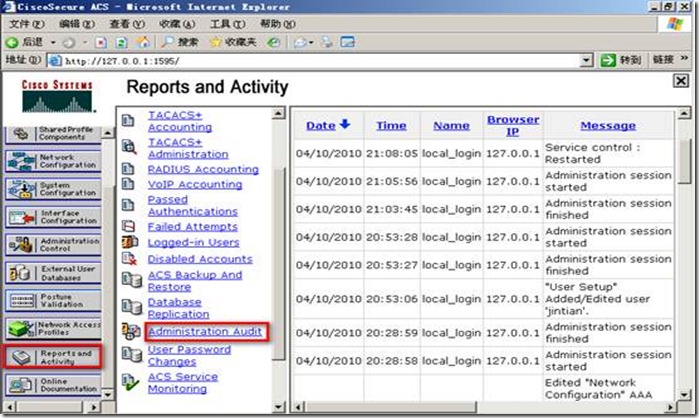The height and width of the screenshot is (418, 699).
Task: Open the Favorites star toolbar icon
Action: (216, 42)
